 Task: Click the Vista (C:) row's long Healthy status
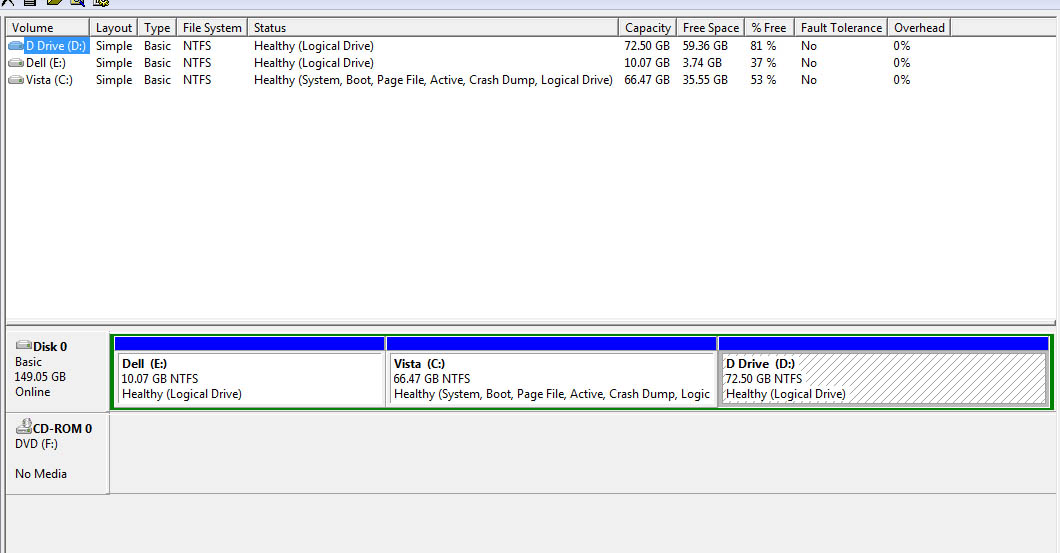(433, 80)
